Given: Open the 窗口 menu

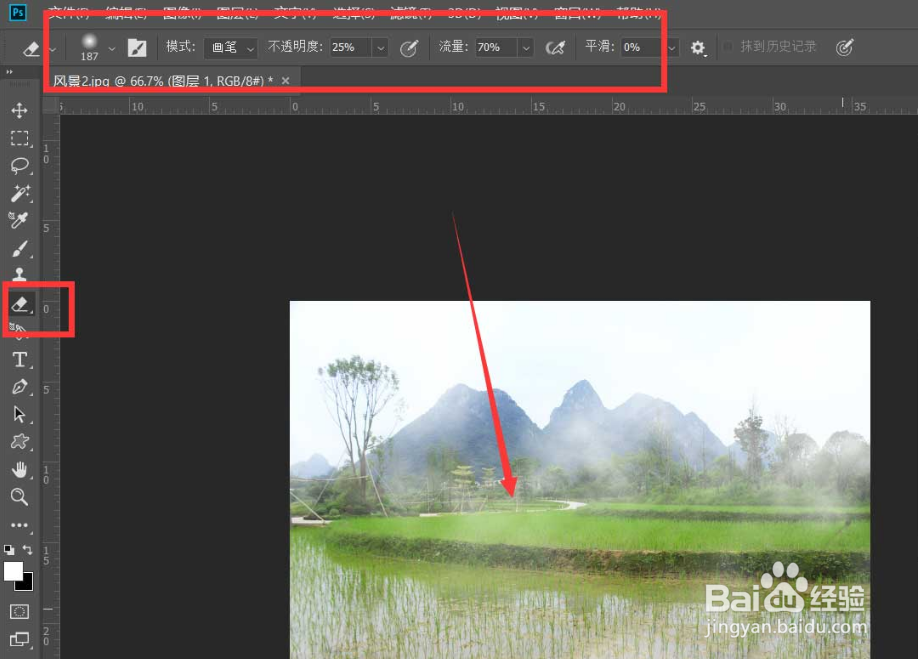Looking at the screenshot, I should pyautogui.click(x=577, y=13).
